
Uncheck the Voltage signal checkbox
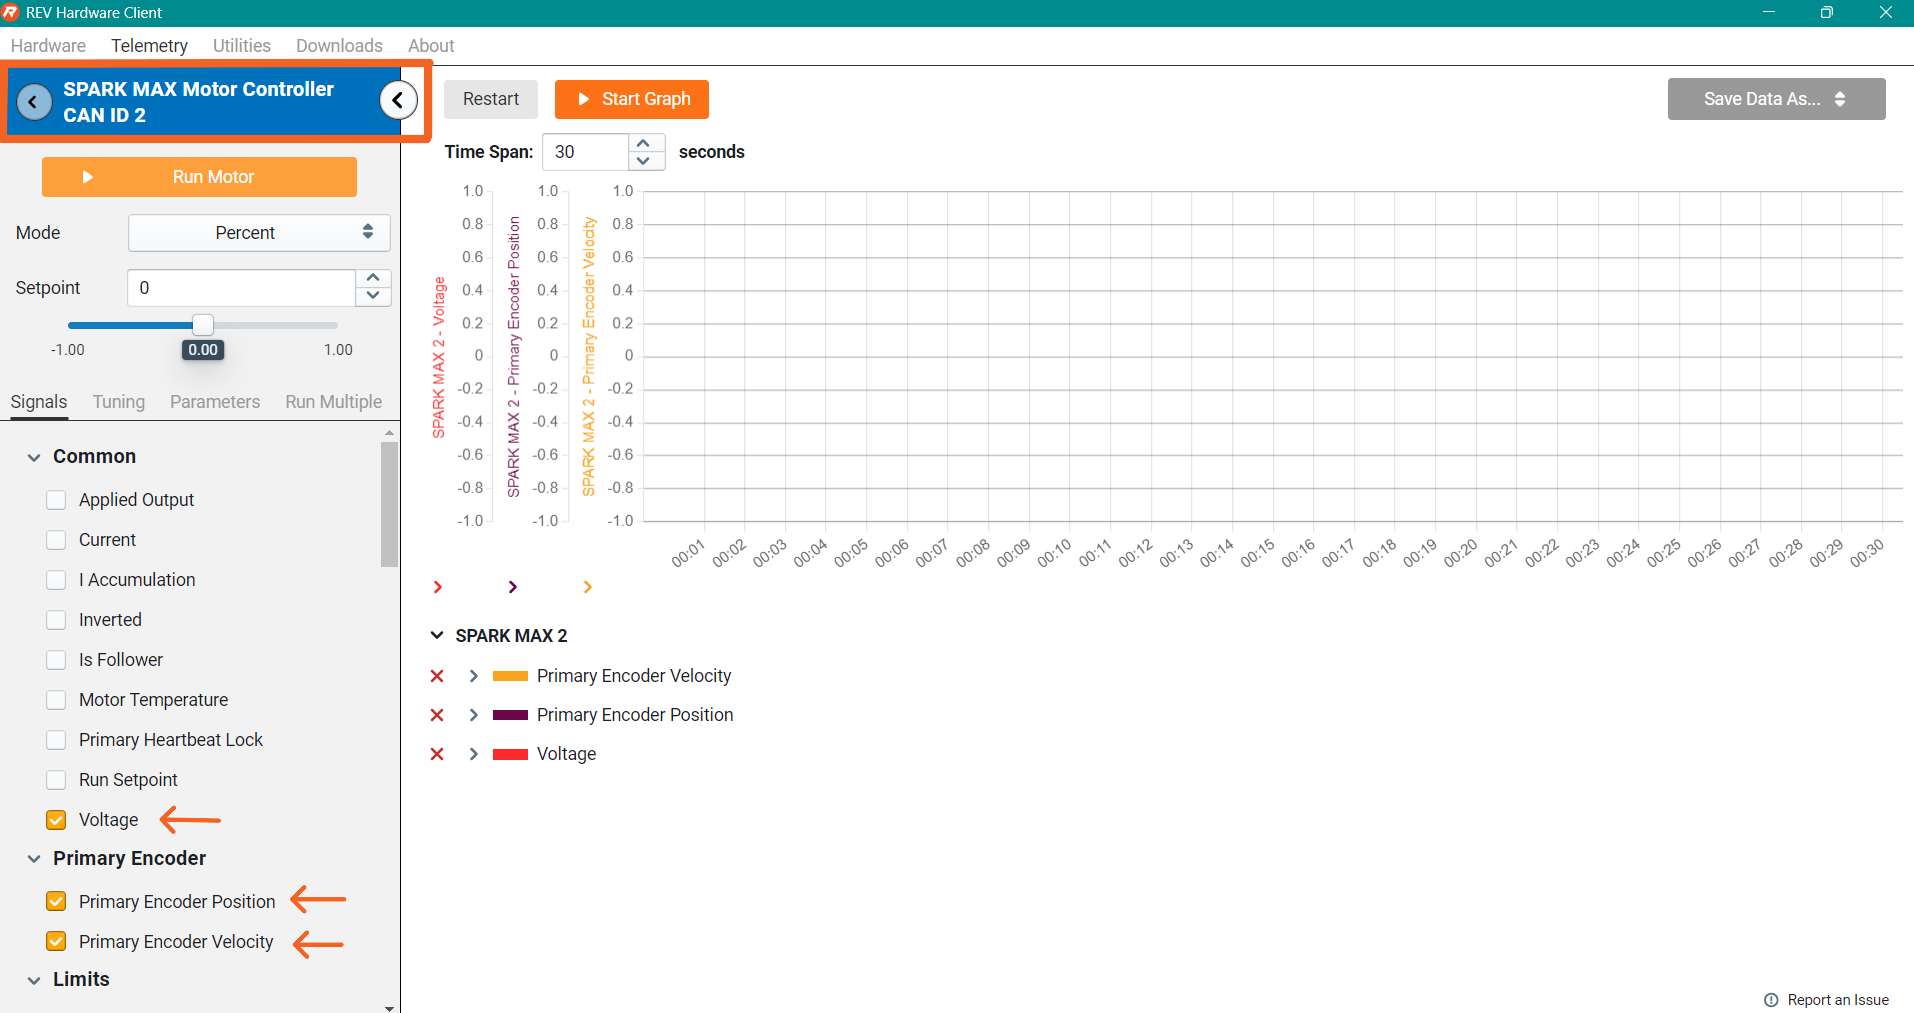click(57, 820)
